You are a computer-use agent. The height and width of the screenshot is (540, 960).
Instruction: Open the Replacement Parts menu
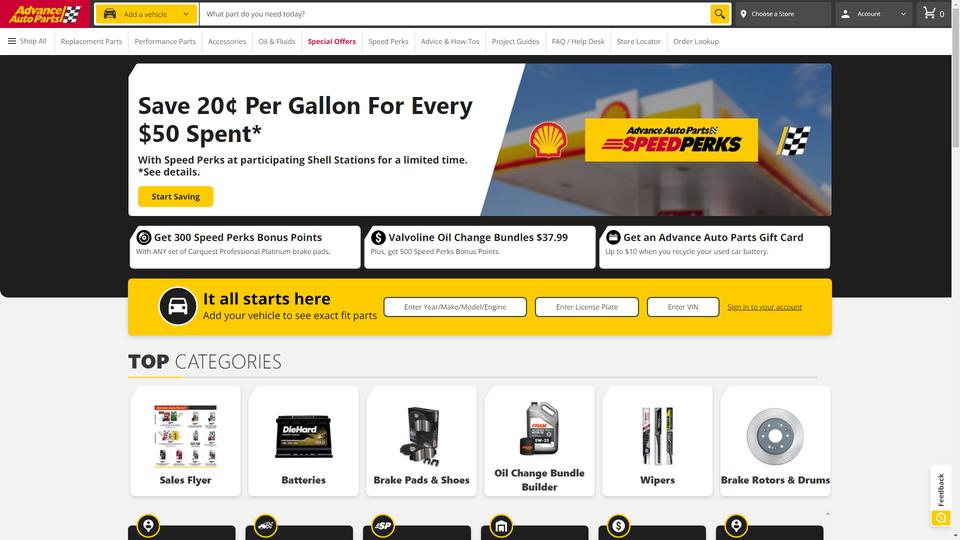(x=91, y=42)
